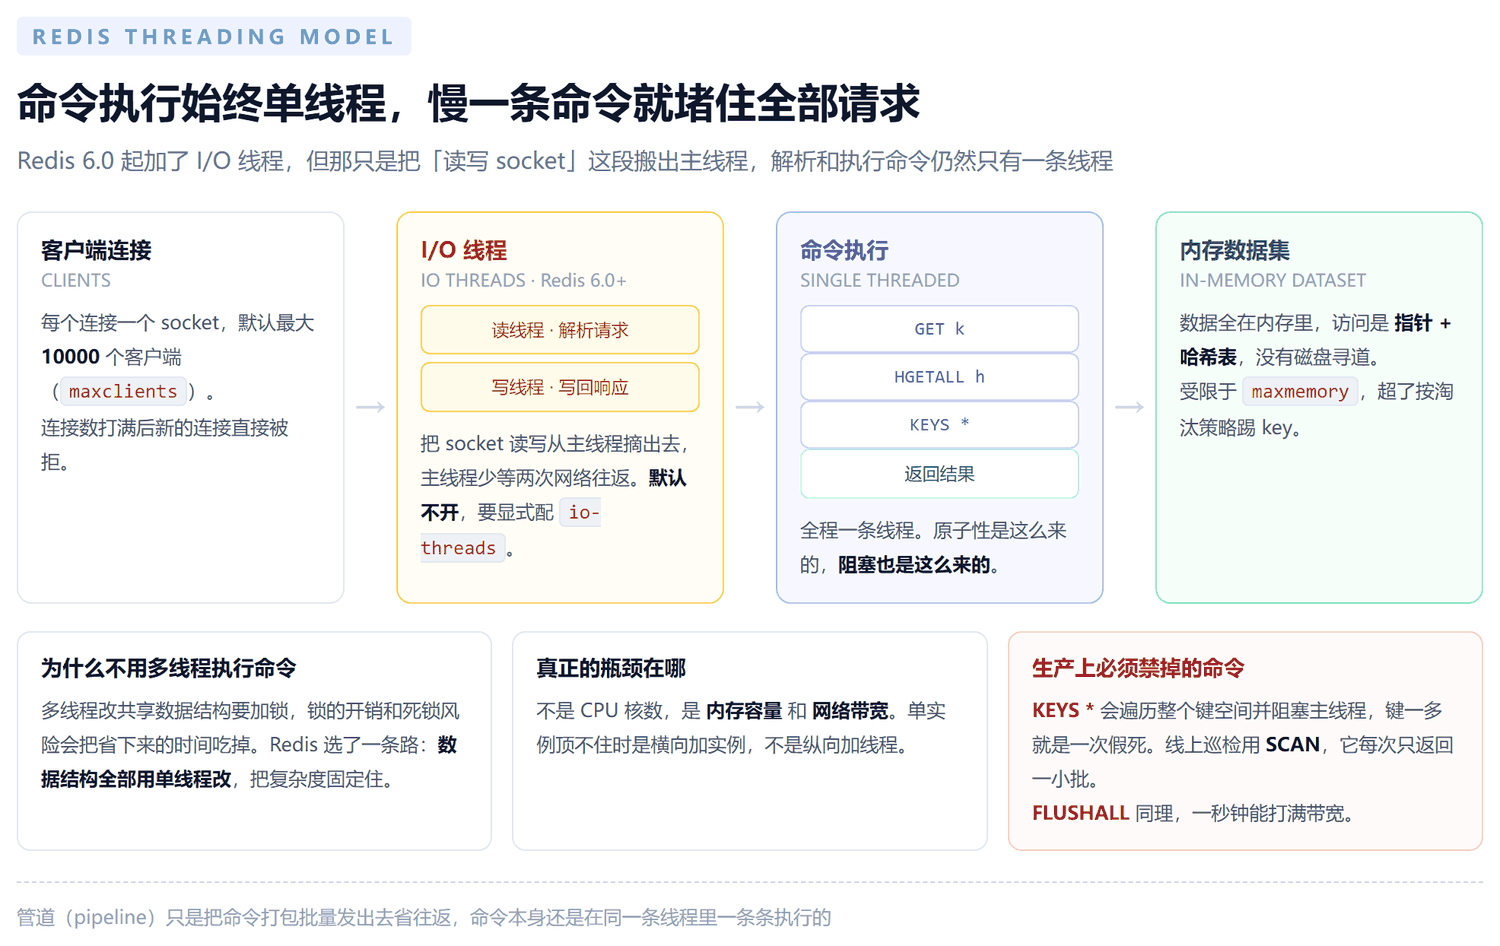This screenshot has height=946, width=1500.
Task: Click the red FLUSHALL keyword
Action: pyautogui.click(x=1081, y=813)
